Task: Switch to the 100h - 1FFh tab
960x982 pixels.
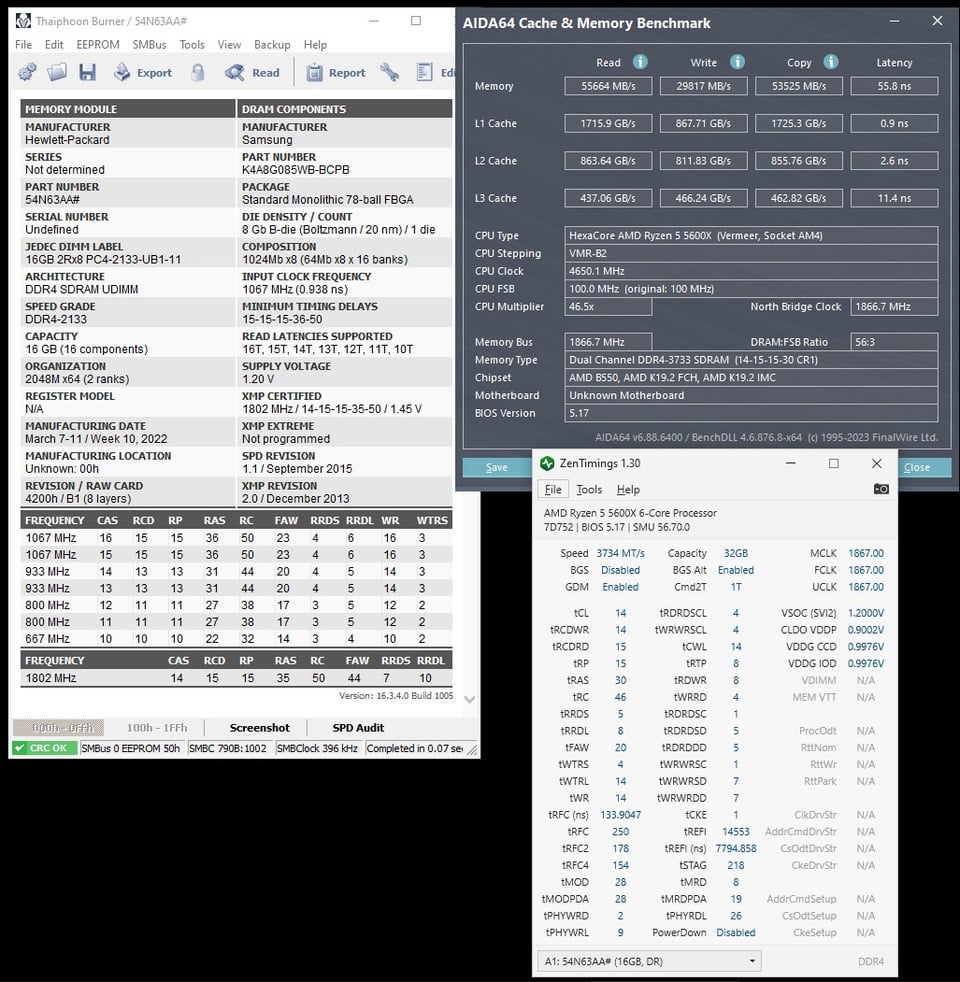Action: point(157,728)
